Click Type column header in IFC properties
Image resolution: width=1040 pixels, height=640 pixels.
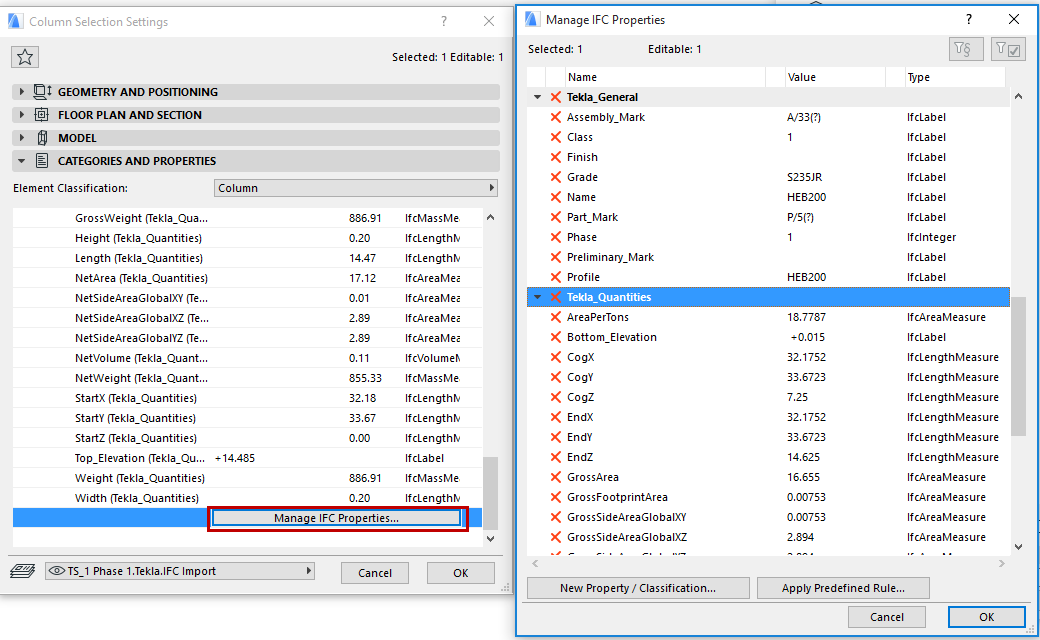tap(955, 77)
